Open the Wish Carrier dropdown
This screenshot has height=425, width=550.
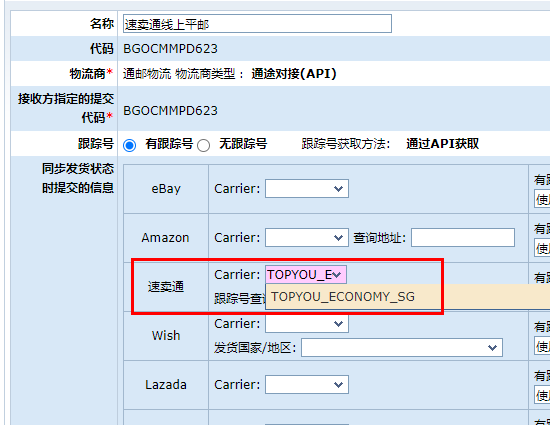pos(307,323)
